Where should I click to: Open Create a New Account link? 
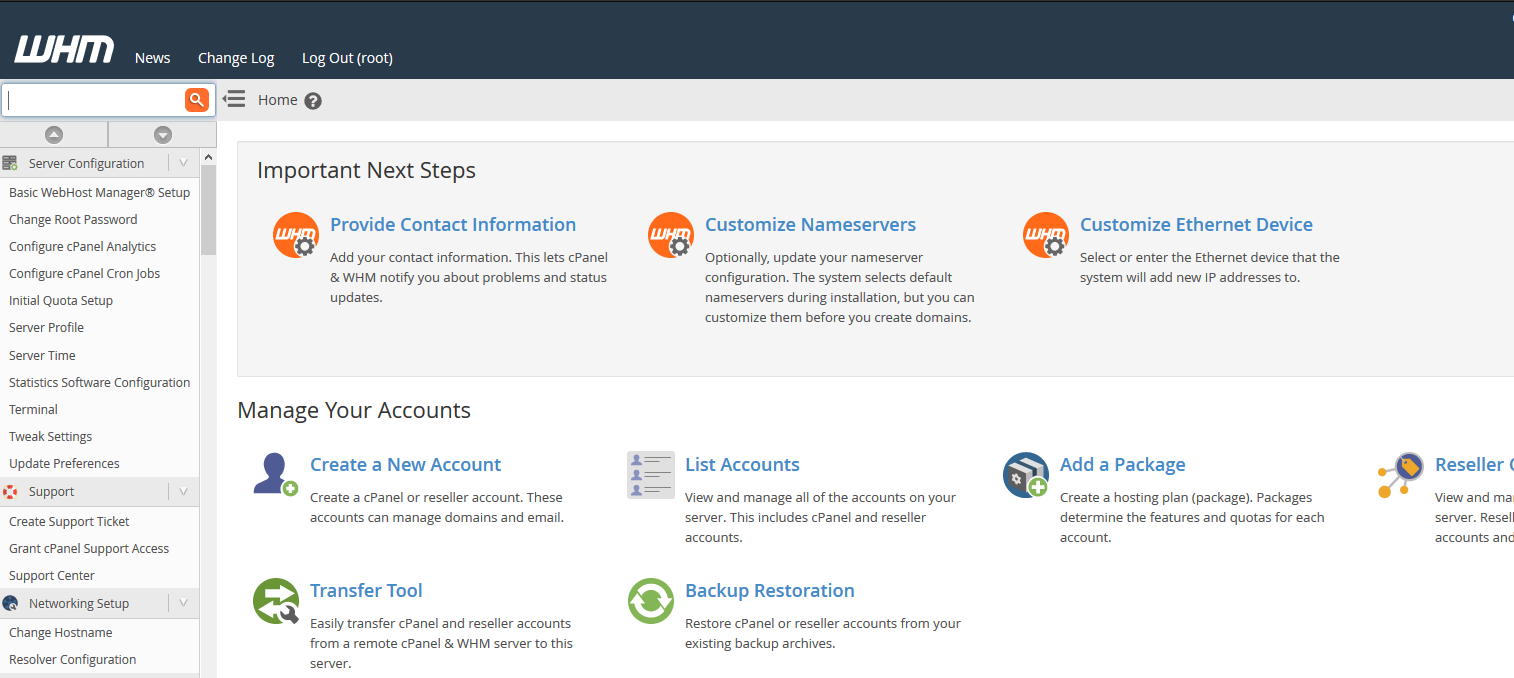(x=405, y=465)
